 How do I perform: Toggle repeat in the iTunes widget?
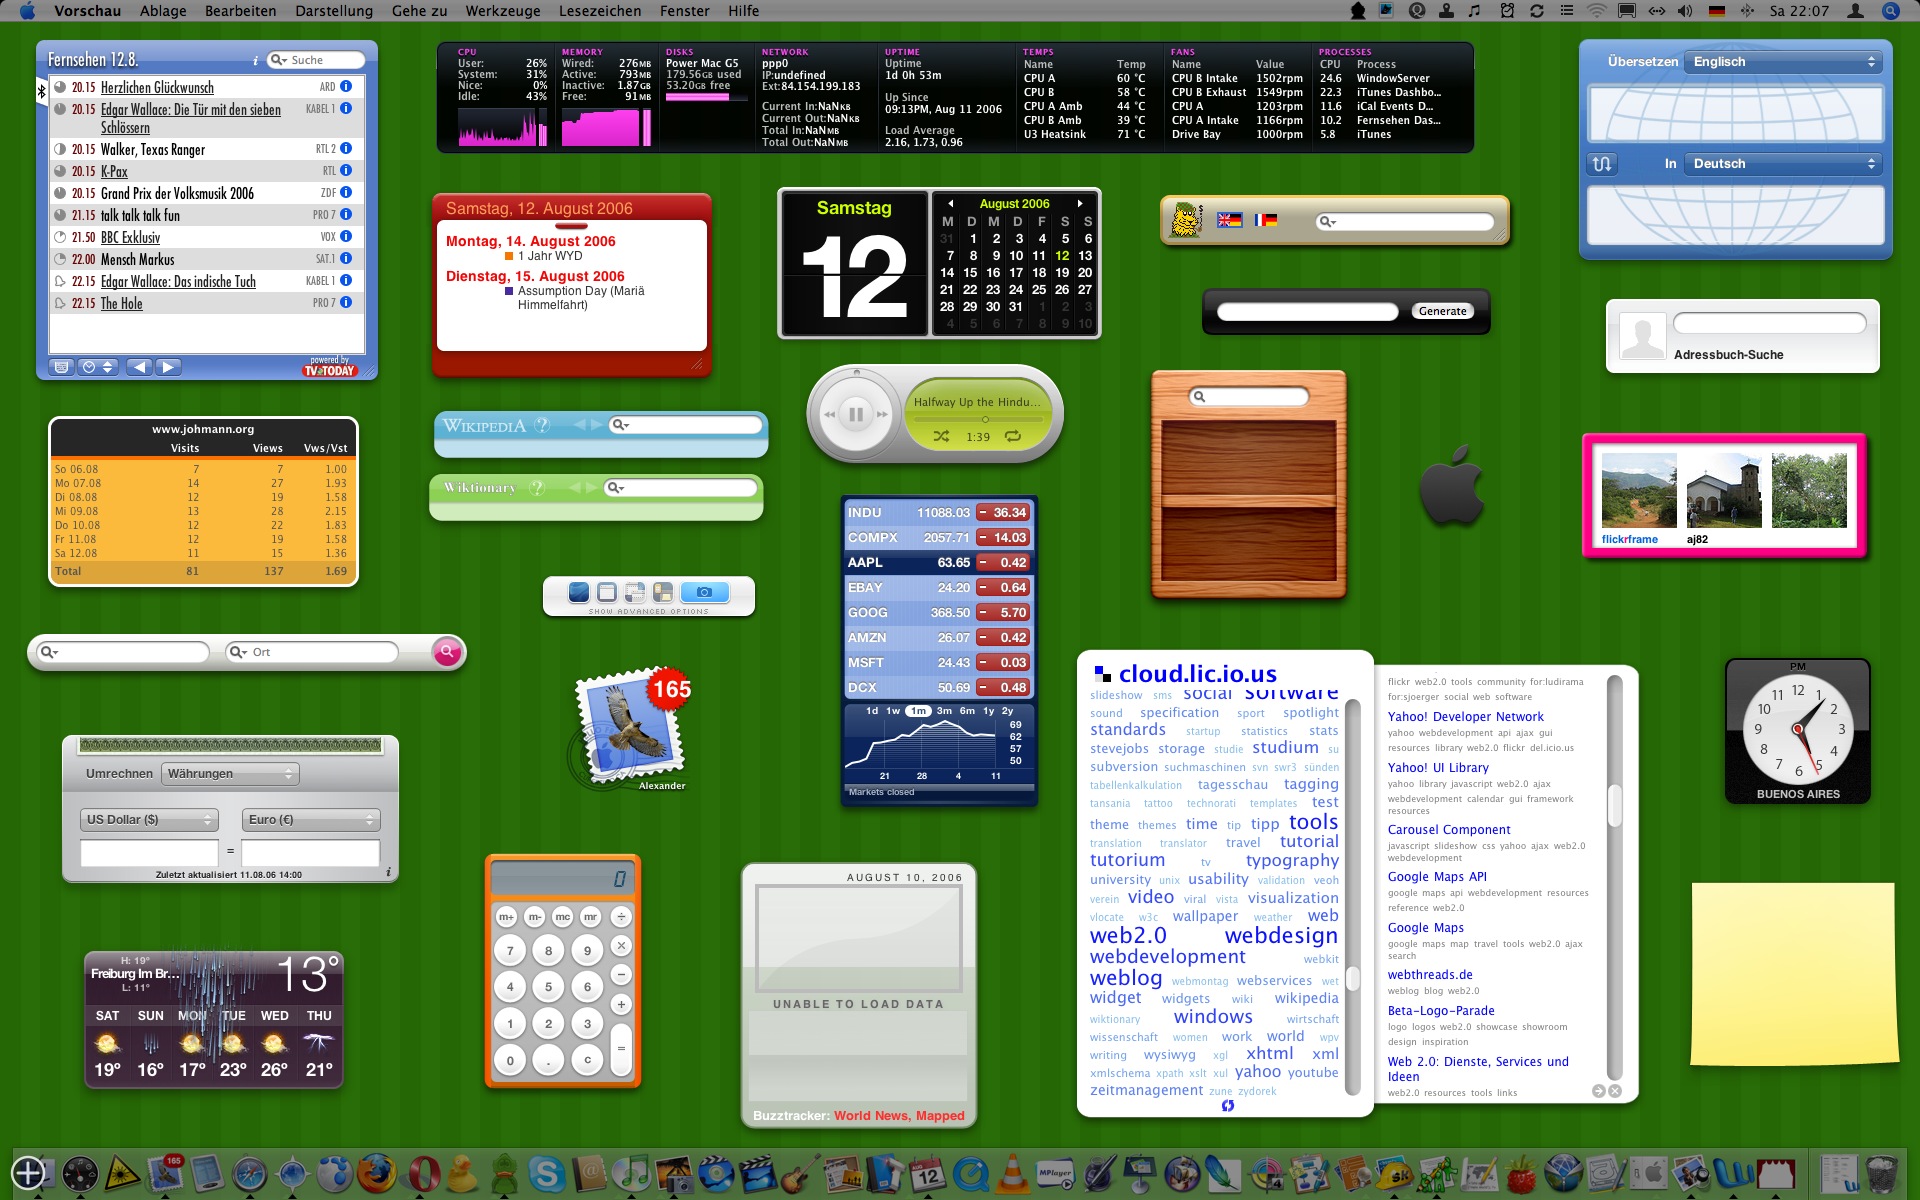click(1013, 436)
